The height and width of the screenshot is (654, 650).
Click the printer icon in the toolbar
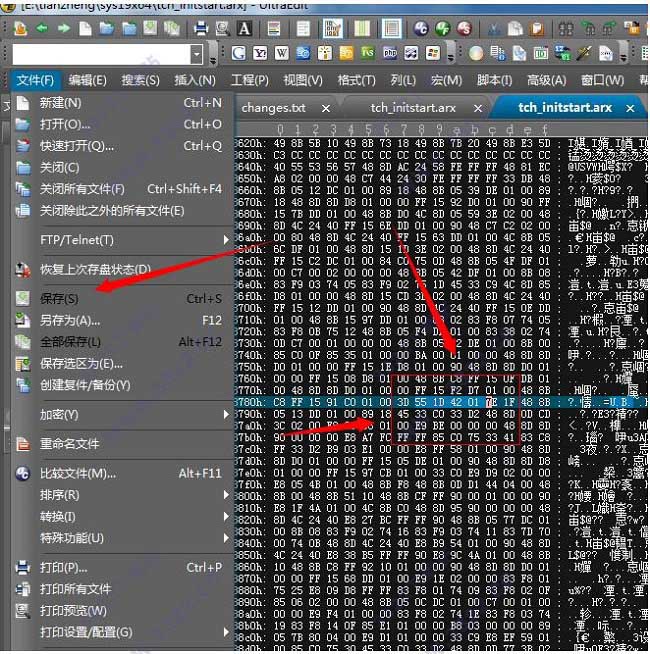[x=201, y=28]
